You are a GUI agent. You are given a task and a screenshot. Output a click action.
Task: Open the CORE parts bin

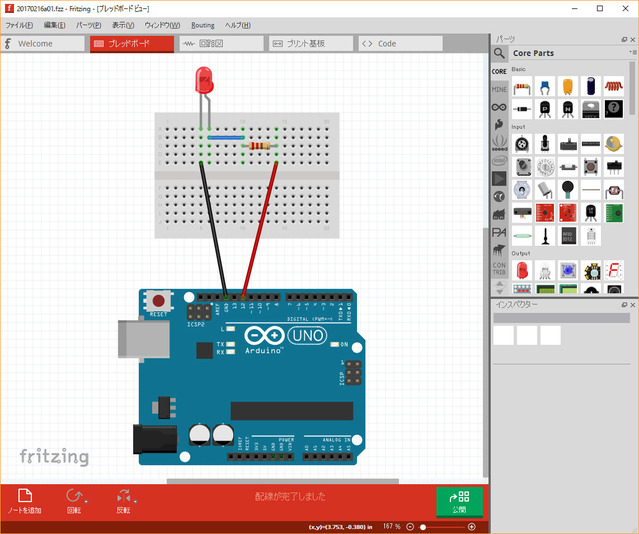(x=499, y=71)
